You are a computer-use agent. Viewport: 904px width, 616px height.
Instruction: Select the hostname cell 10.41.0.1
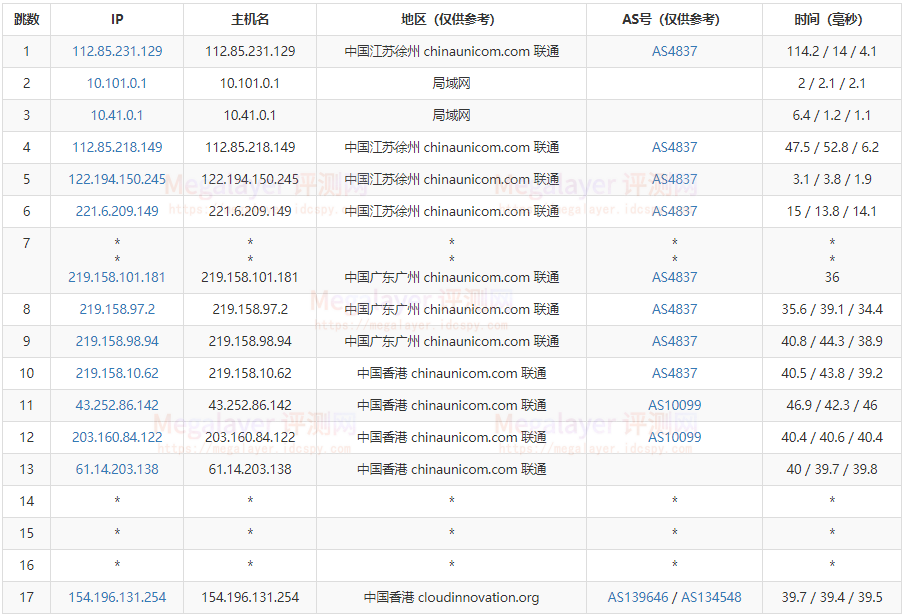tap(250, 115)
